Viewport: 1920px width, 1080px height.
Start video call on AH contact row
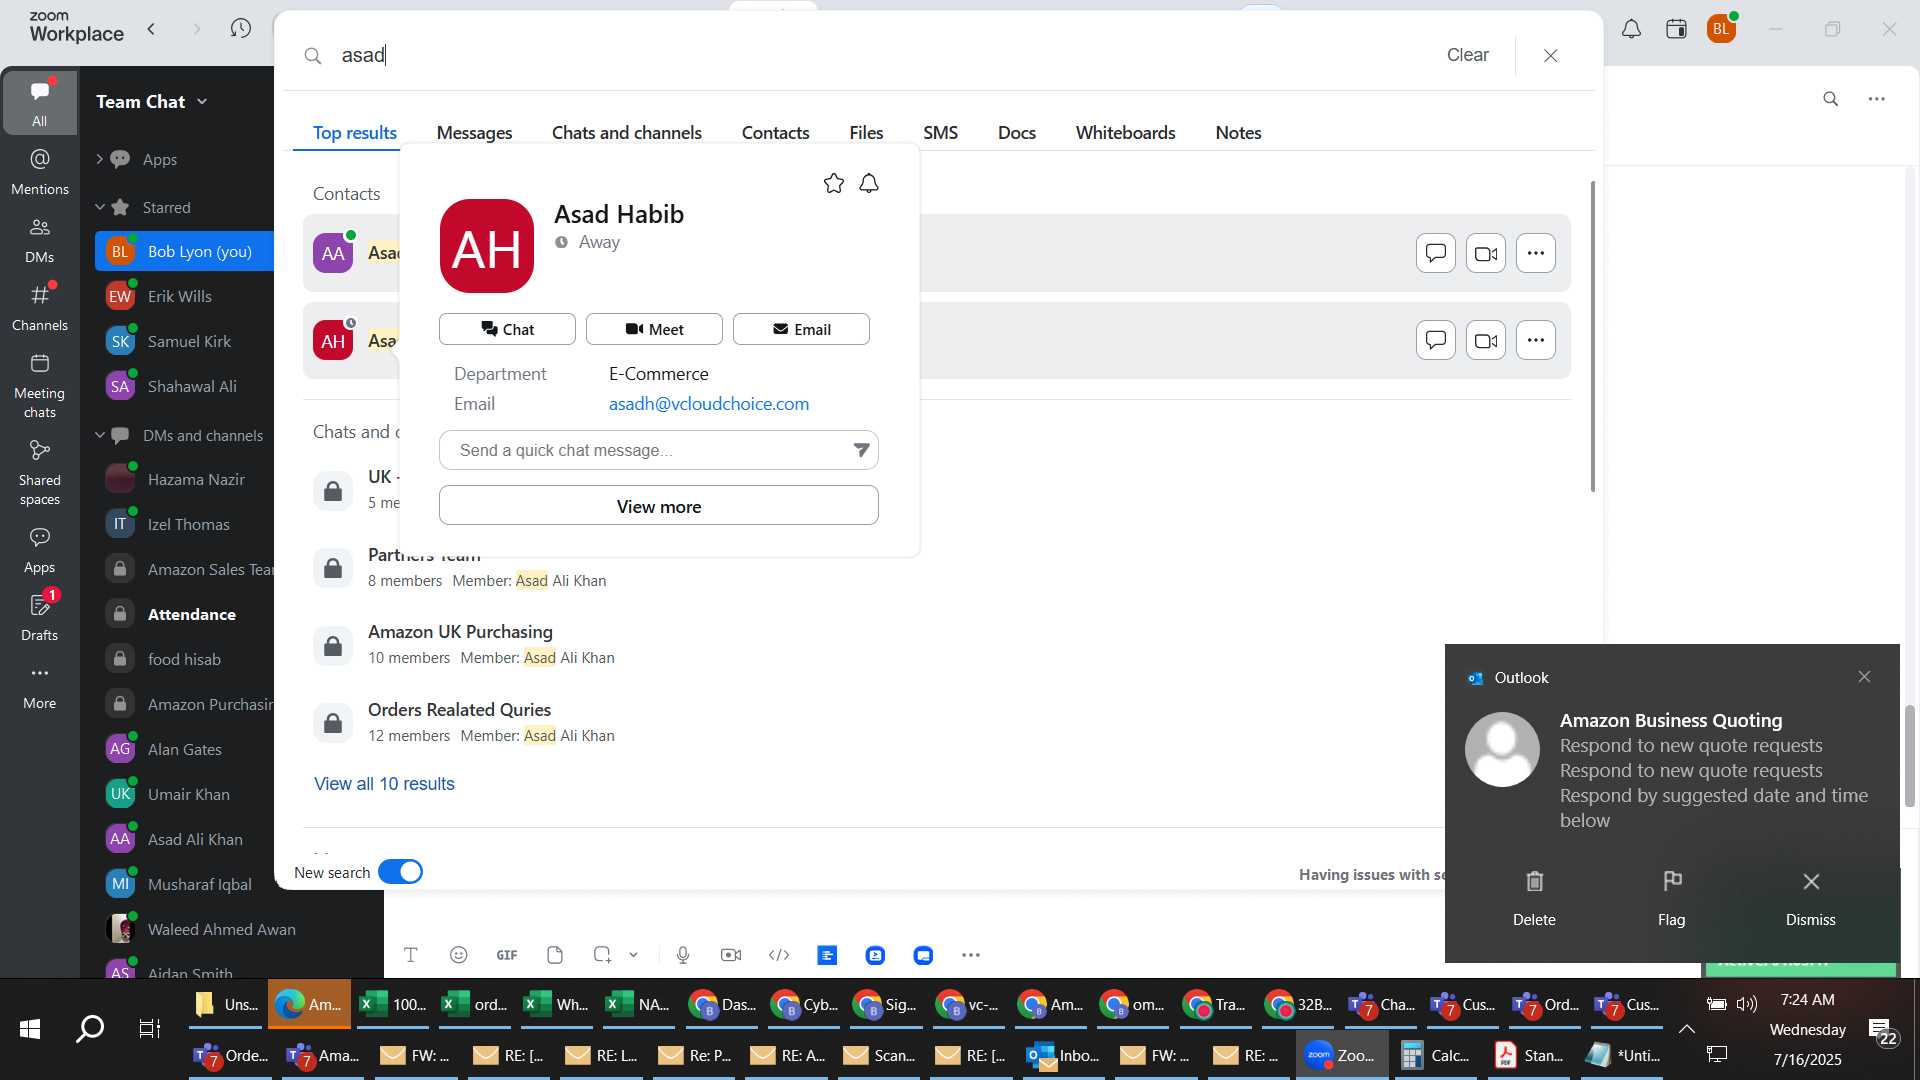point(1486,340)
